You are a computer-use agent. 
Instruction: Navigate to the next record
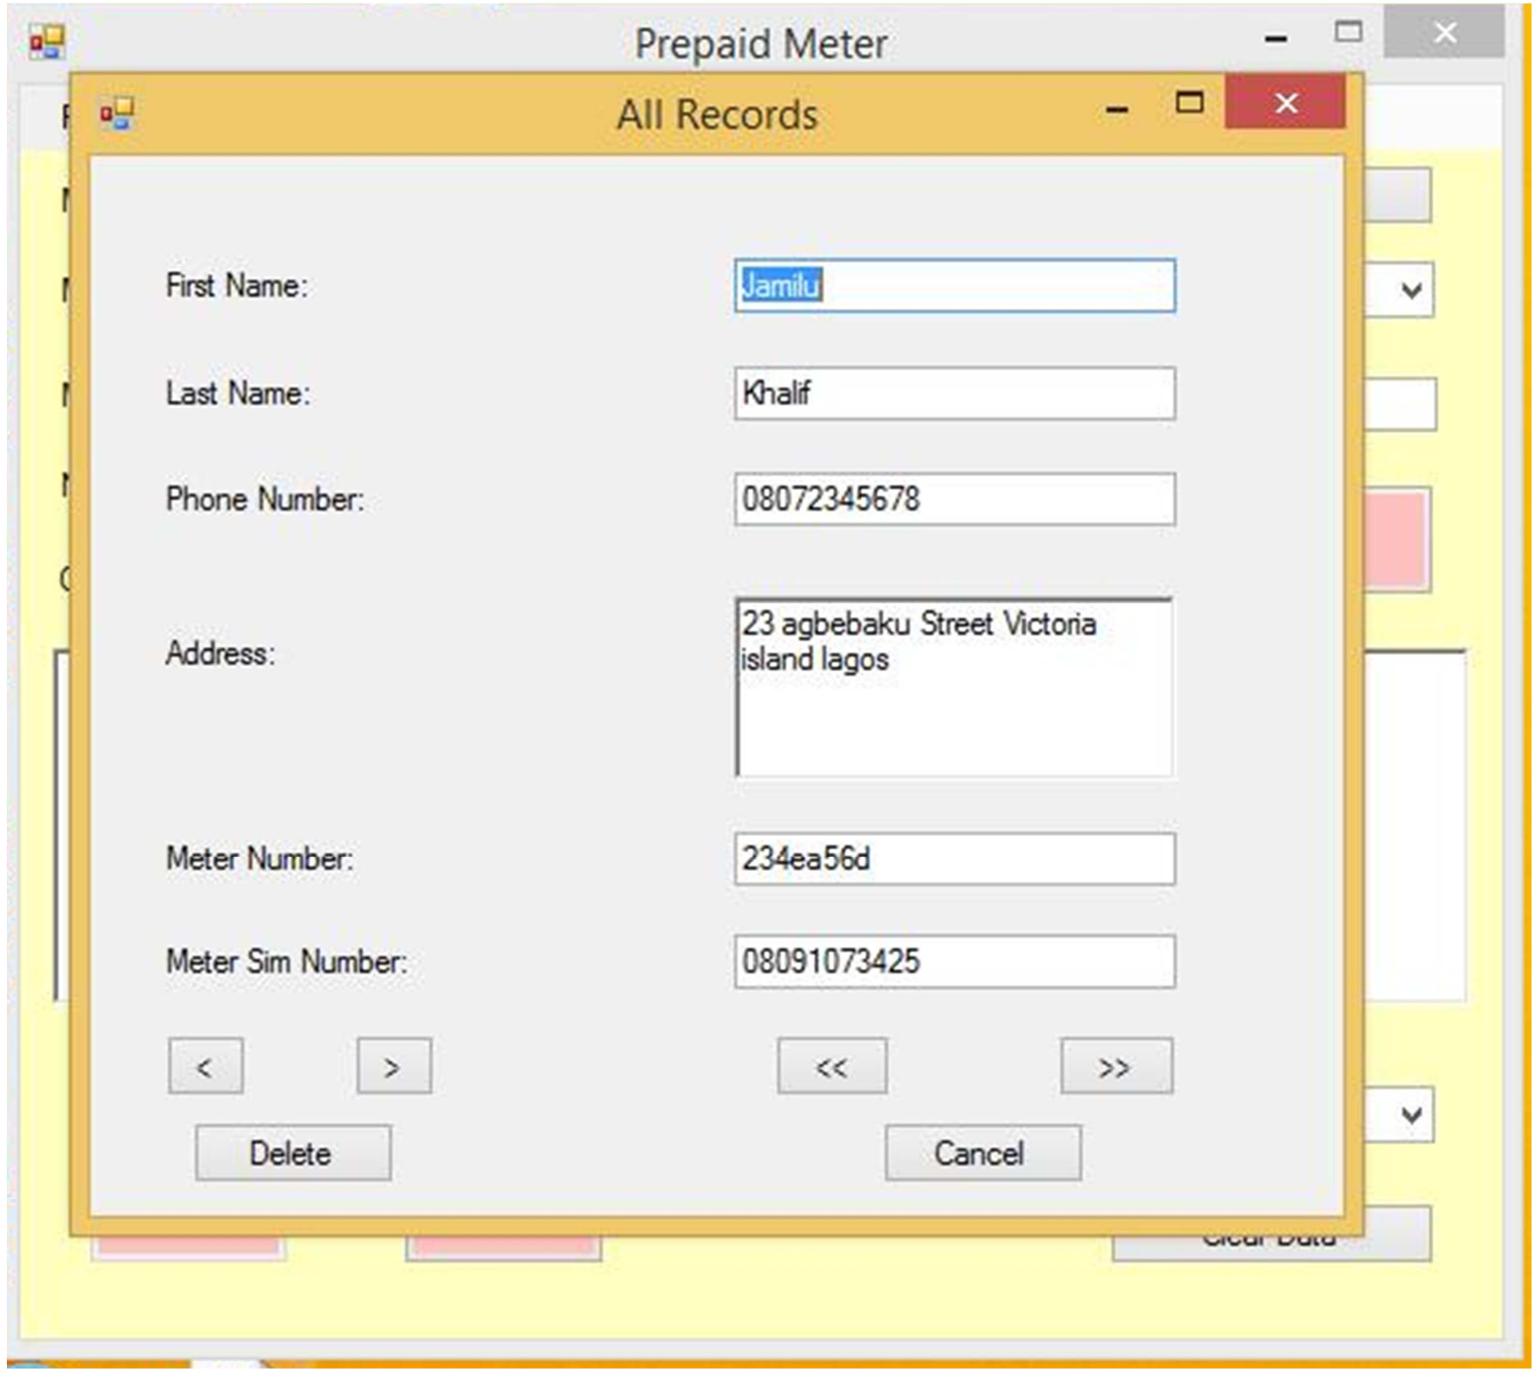(393, 1066)
